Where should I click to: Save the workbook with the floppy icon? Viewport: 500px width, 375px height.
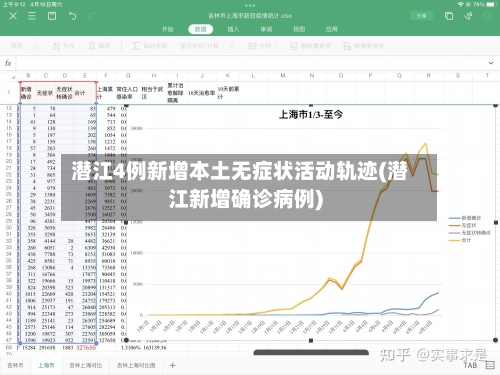click(52, 16)
